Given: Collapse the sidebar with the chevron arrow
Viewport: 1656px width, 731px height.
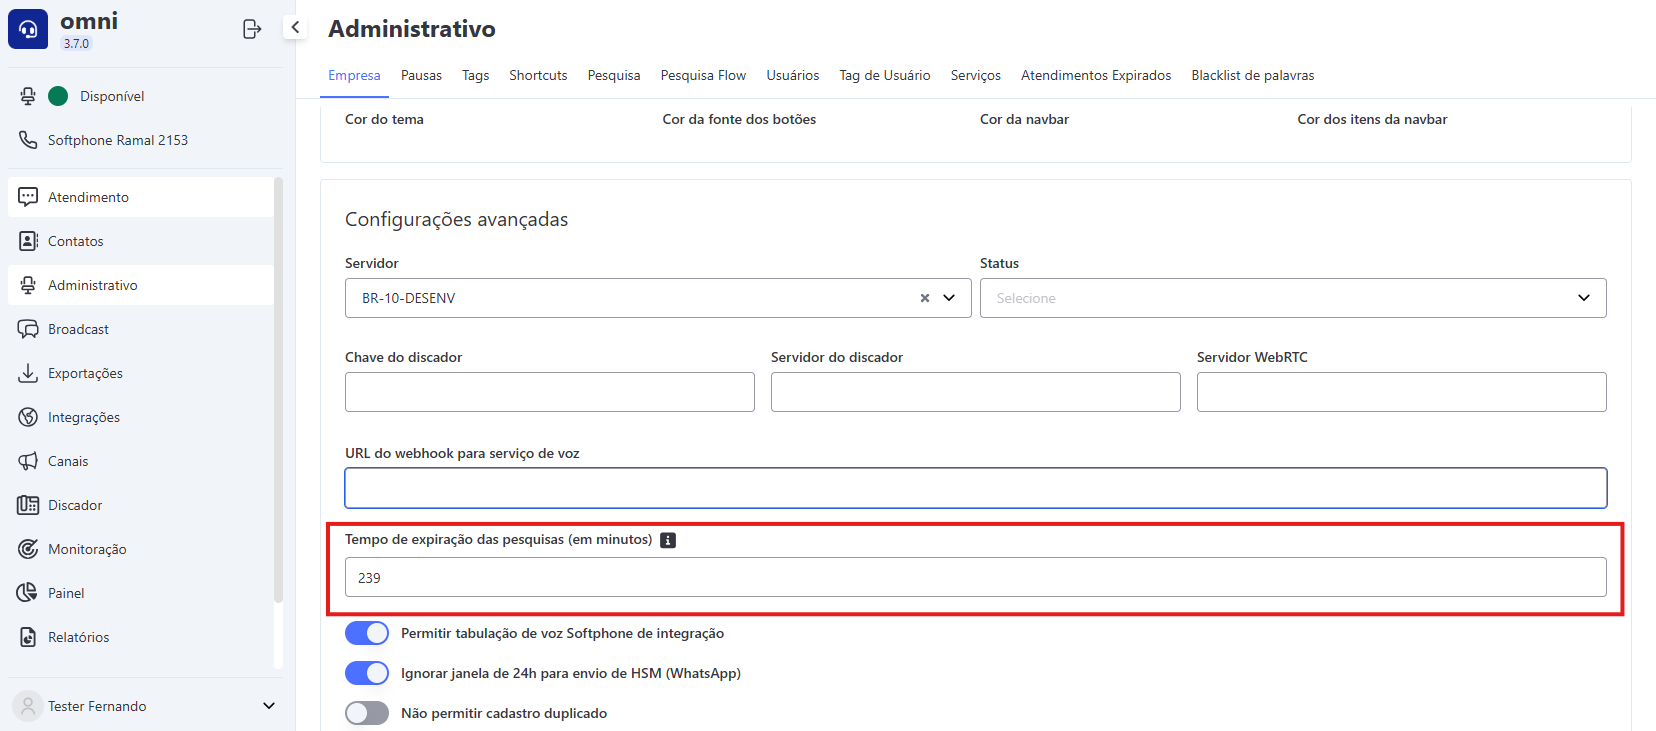Looking at the screenshot, I should 295,28.
